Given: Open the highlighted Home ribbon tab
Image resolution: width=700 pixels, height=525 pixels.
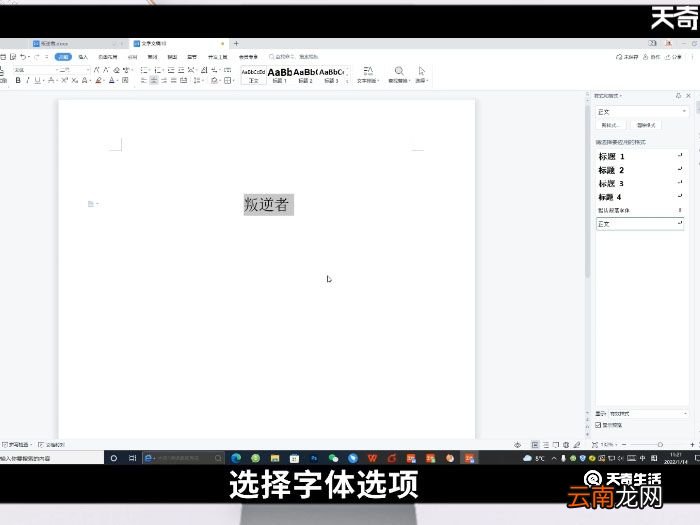Looking at the screenshot, I should click(x=63, y=57).
